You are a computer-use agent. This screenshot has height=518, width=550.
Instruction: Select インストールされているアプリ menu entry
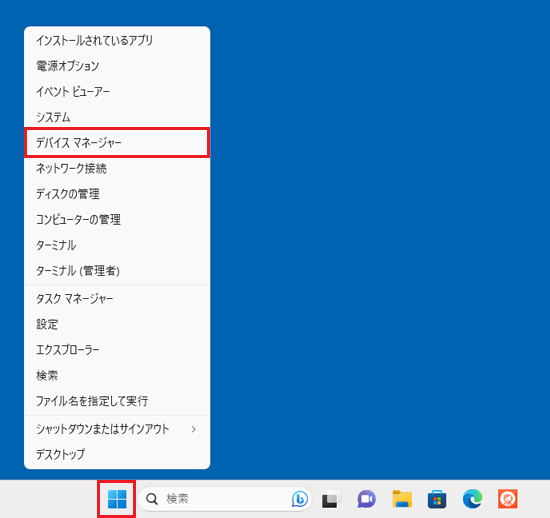pyautogui.click(x=117, y=41)
